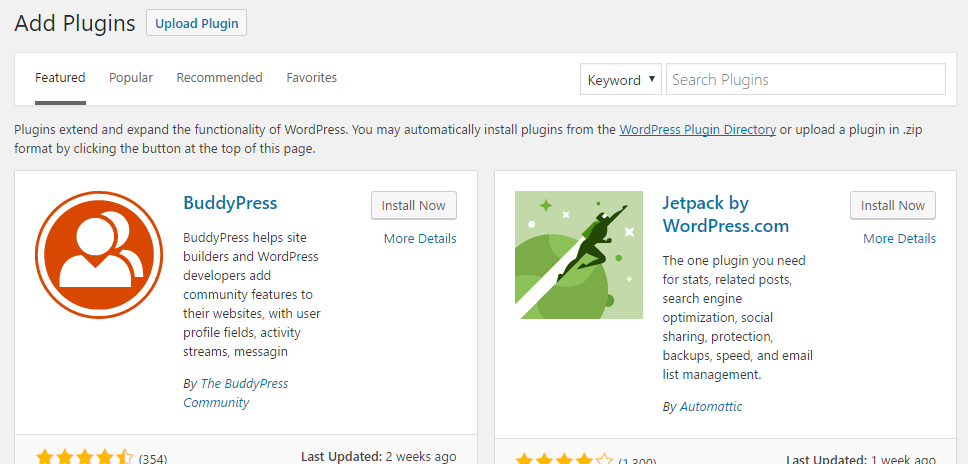
Task: Click the BuddyPress star rating
Action: point(83,458)
